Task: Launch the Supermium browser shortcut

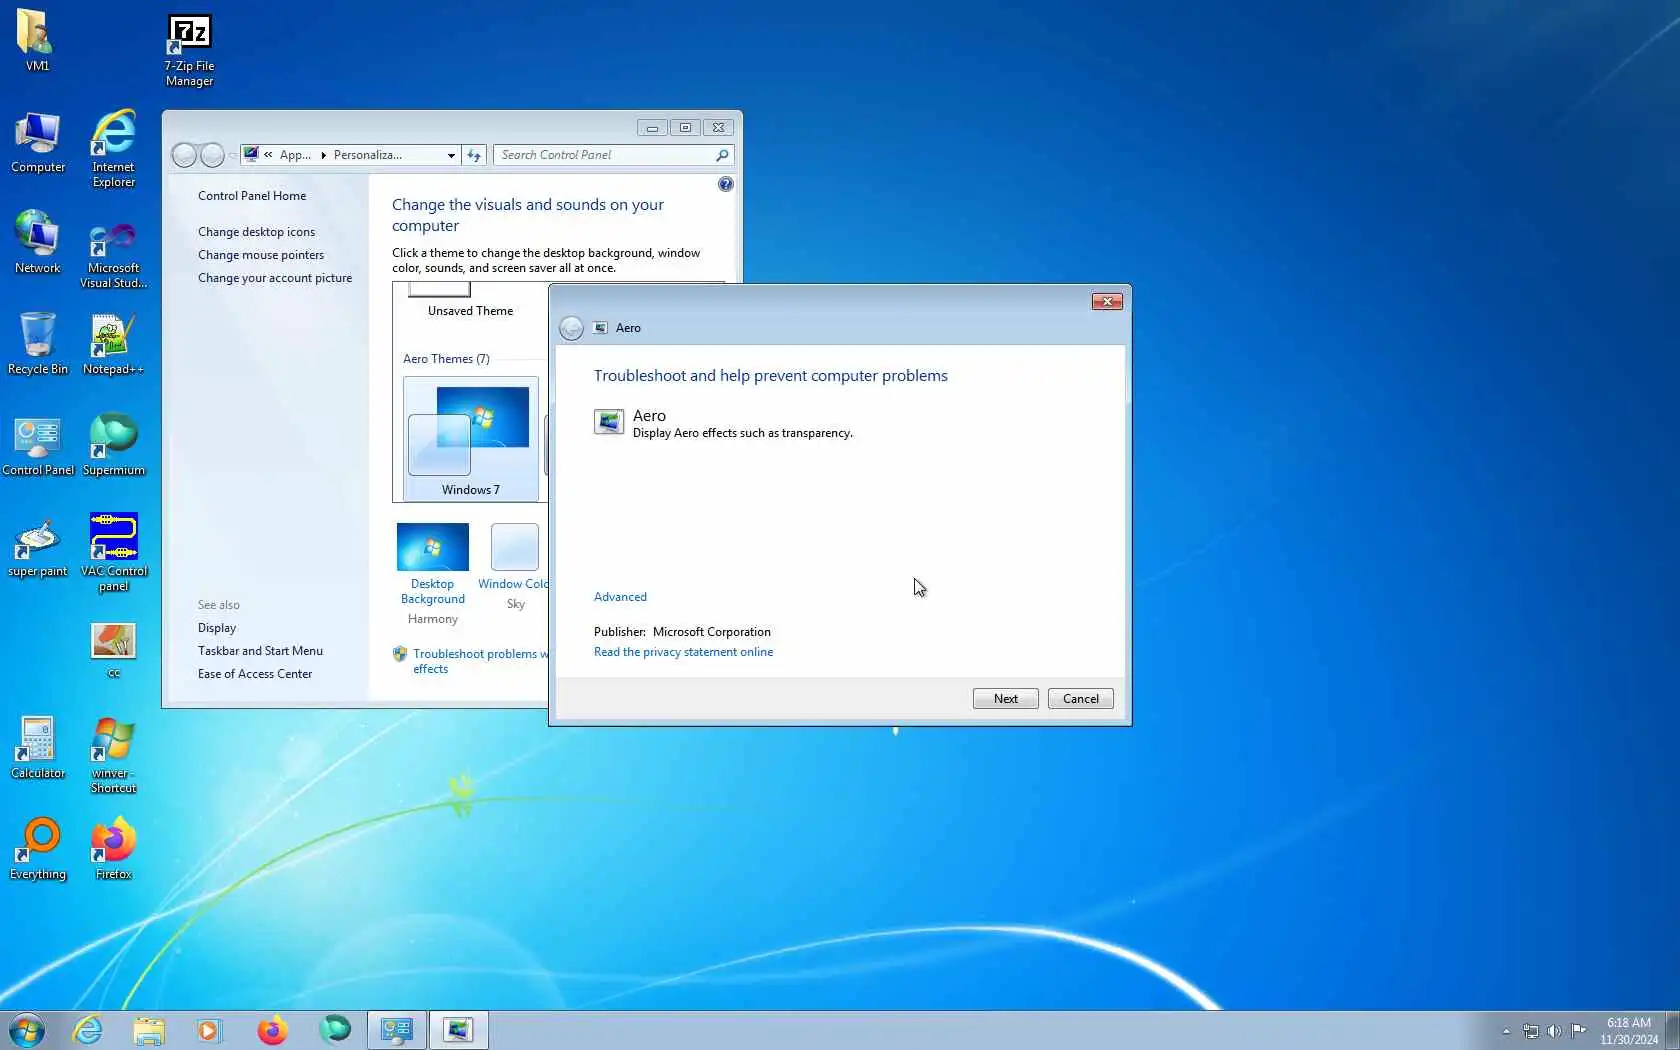Action: click(113, 445)
